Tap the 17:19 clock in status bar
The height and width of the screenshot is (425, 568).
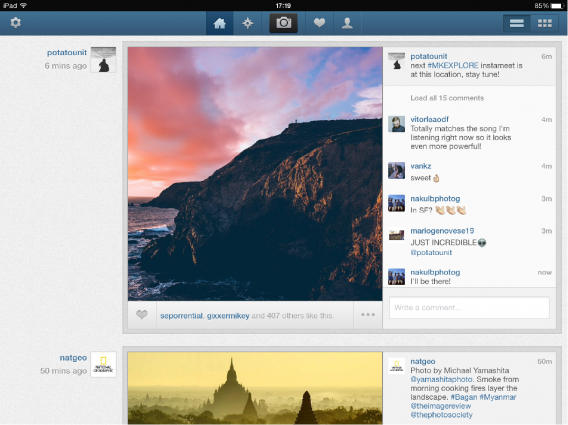coord(283,5)
